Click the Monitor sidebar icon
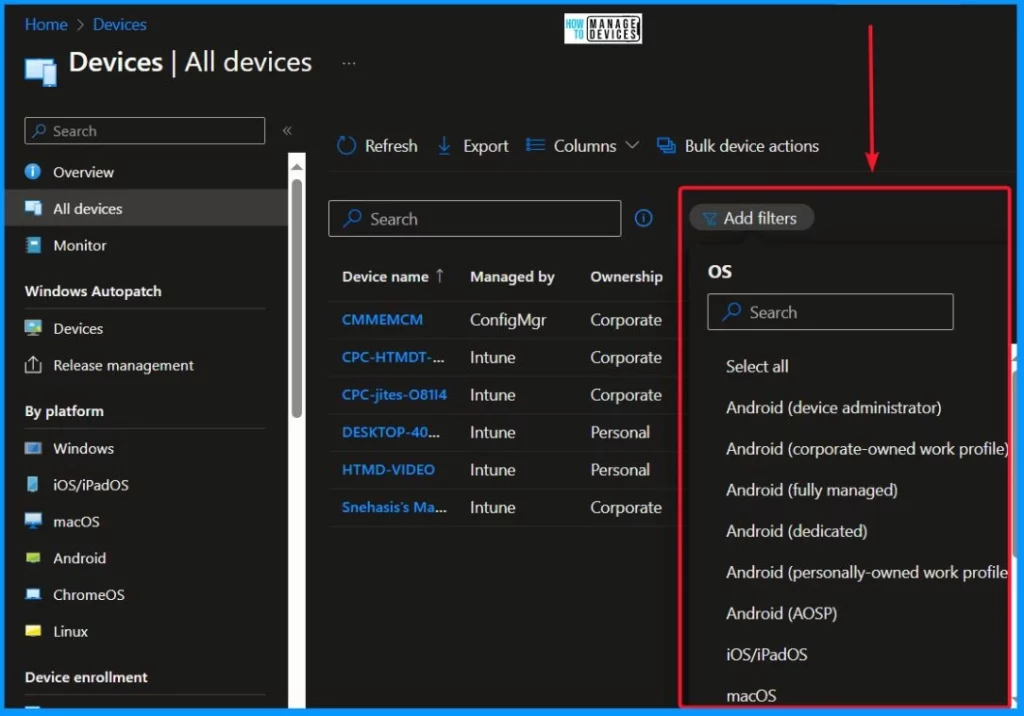This screenshot has height=716, width=1024. (33, 245)
